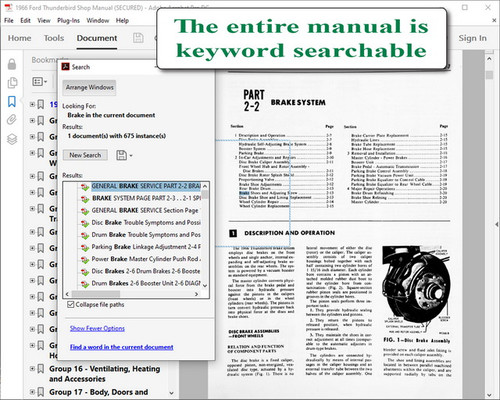Viewport: 500px width, 400px height.
Task: Click the document vertical scrollbar thumb
Action: click(489, 75)
